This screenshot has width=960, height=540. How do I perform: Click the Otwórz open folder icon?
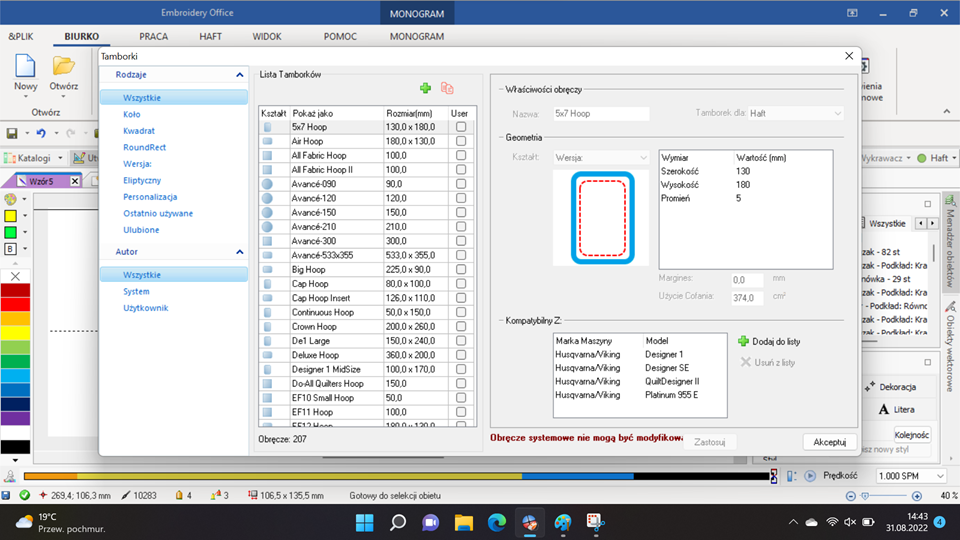(x=63, y=67)
